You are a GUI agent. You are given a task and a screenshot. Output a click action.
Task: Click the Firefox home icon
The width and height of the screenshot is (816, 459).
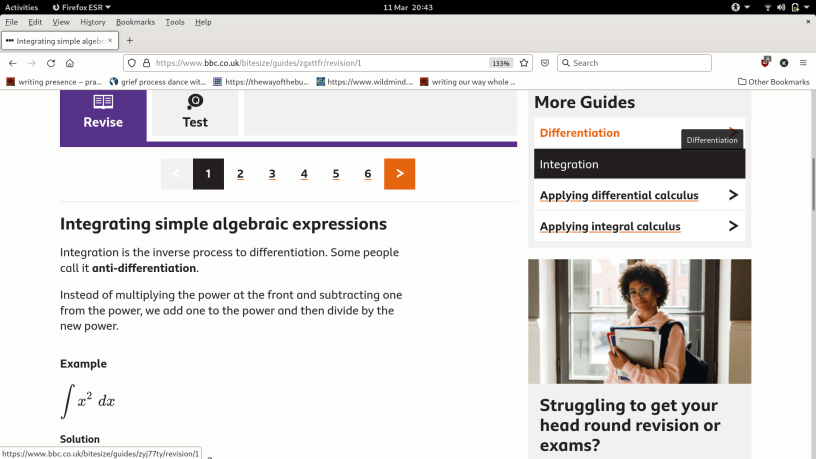coord(69,63)
